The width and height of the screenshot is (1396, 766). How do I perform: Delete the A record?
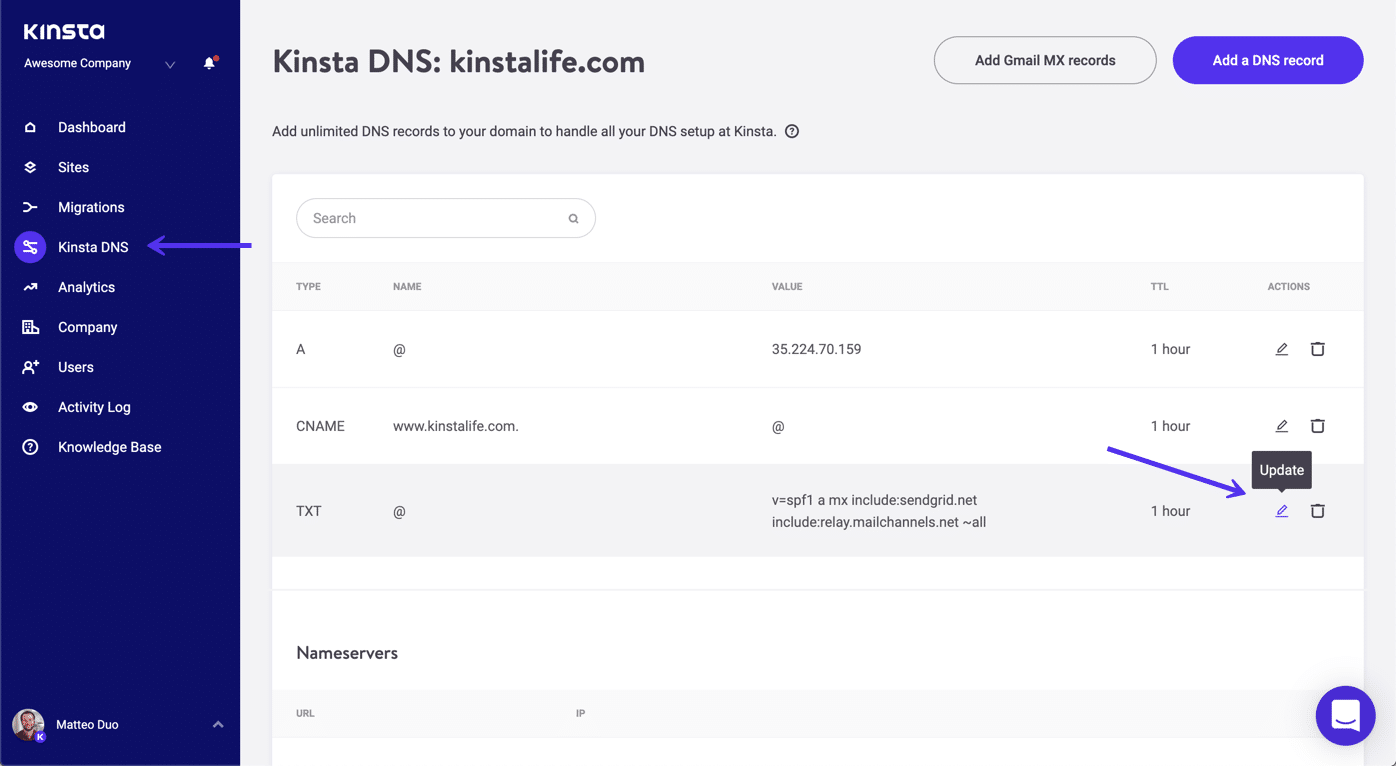click(x=1318, y=349)
